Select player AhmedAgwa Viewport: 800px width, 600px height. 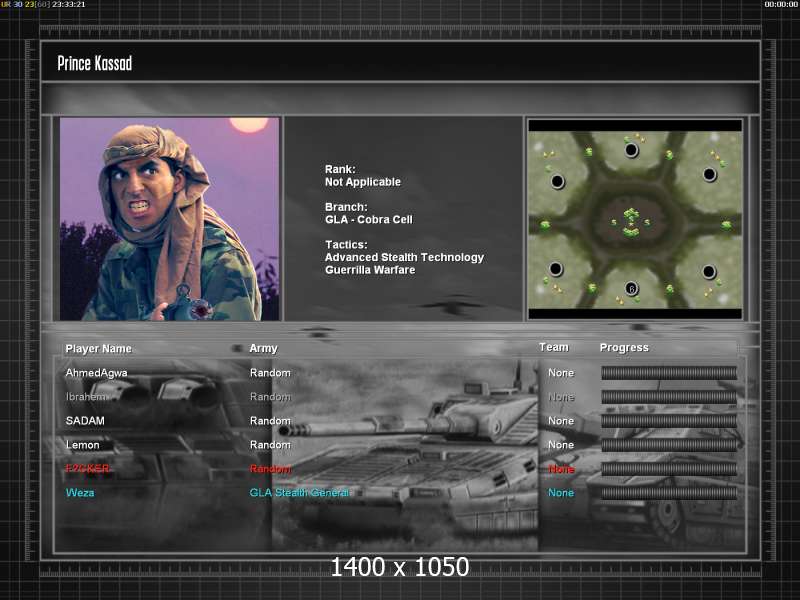pos(96,373)
